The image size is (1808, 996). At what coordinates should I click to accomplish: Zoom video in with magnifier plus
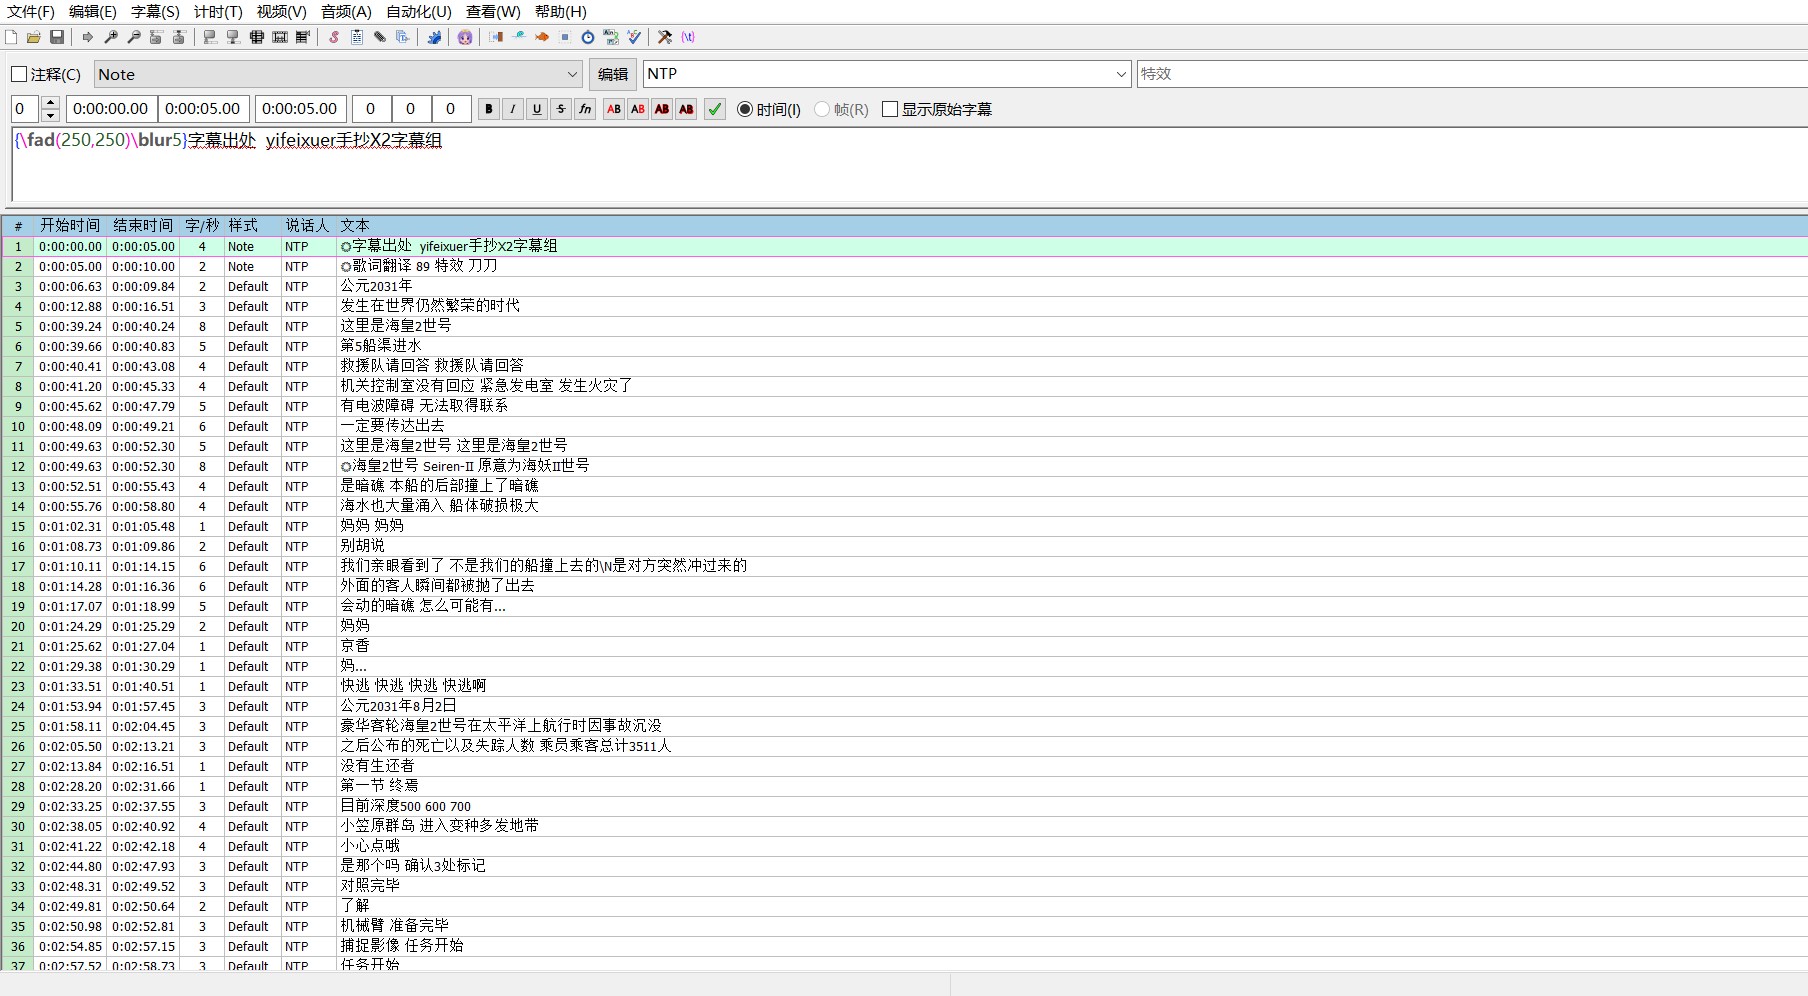click(111, 37)
